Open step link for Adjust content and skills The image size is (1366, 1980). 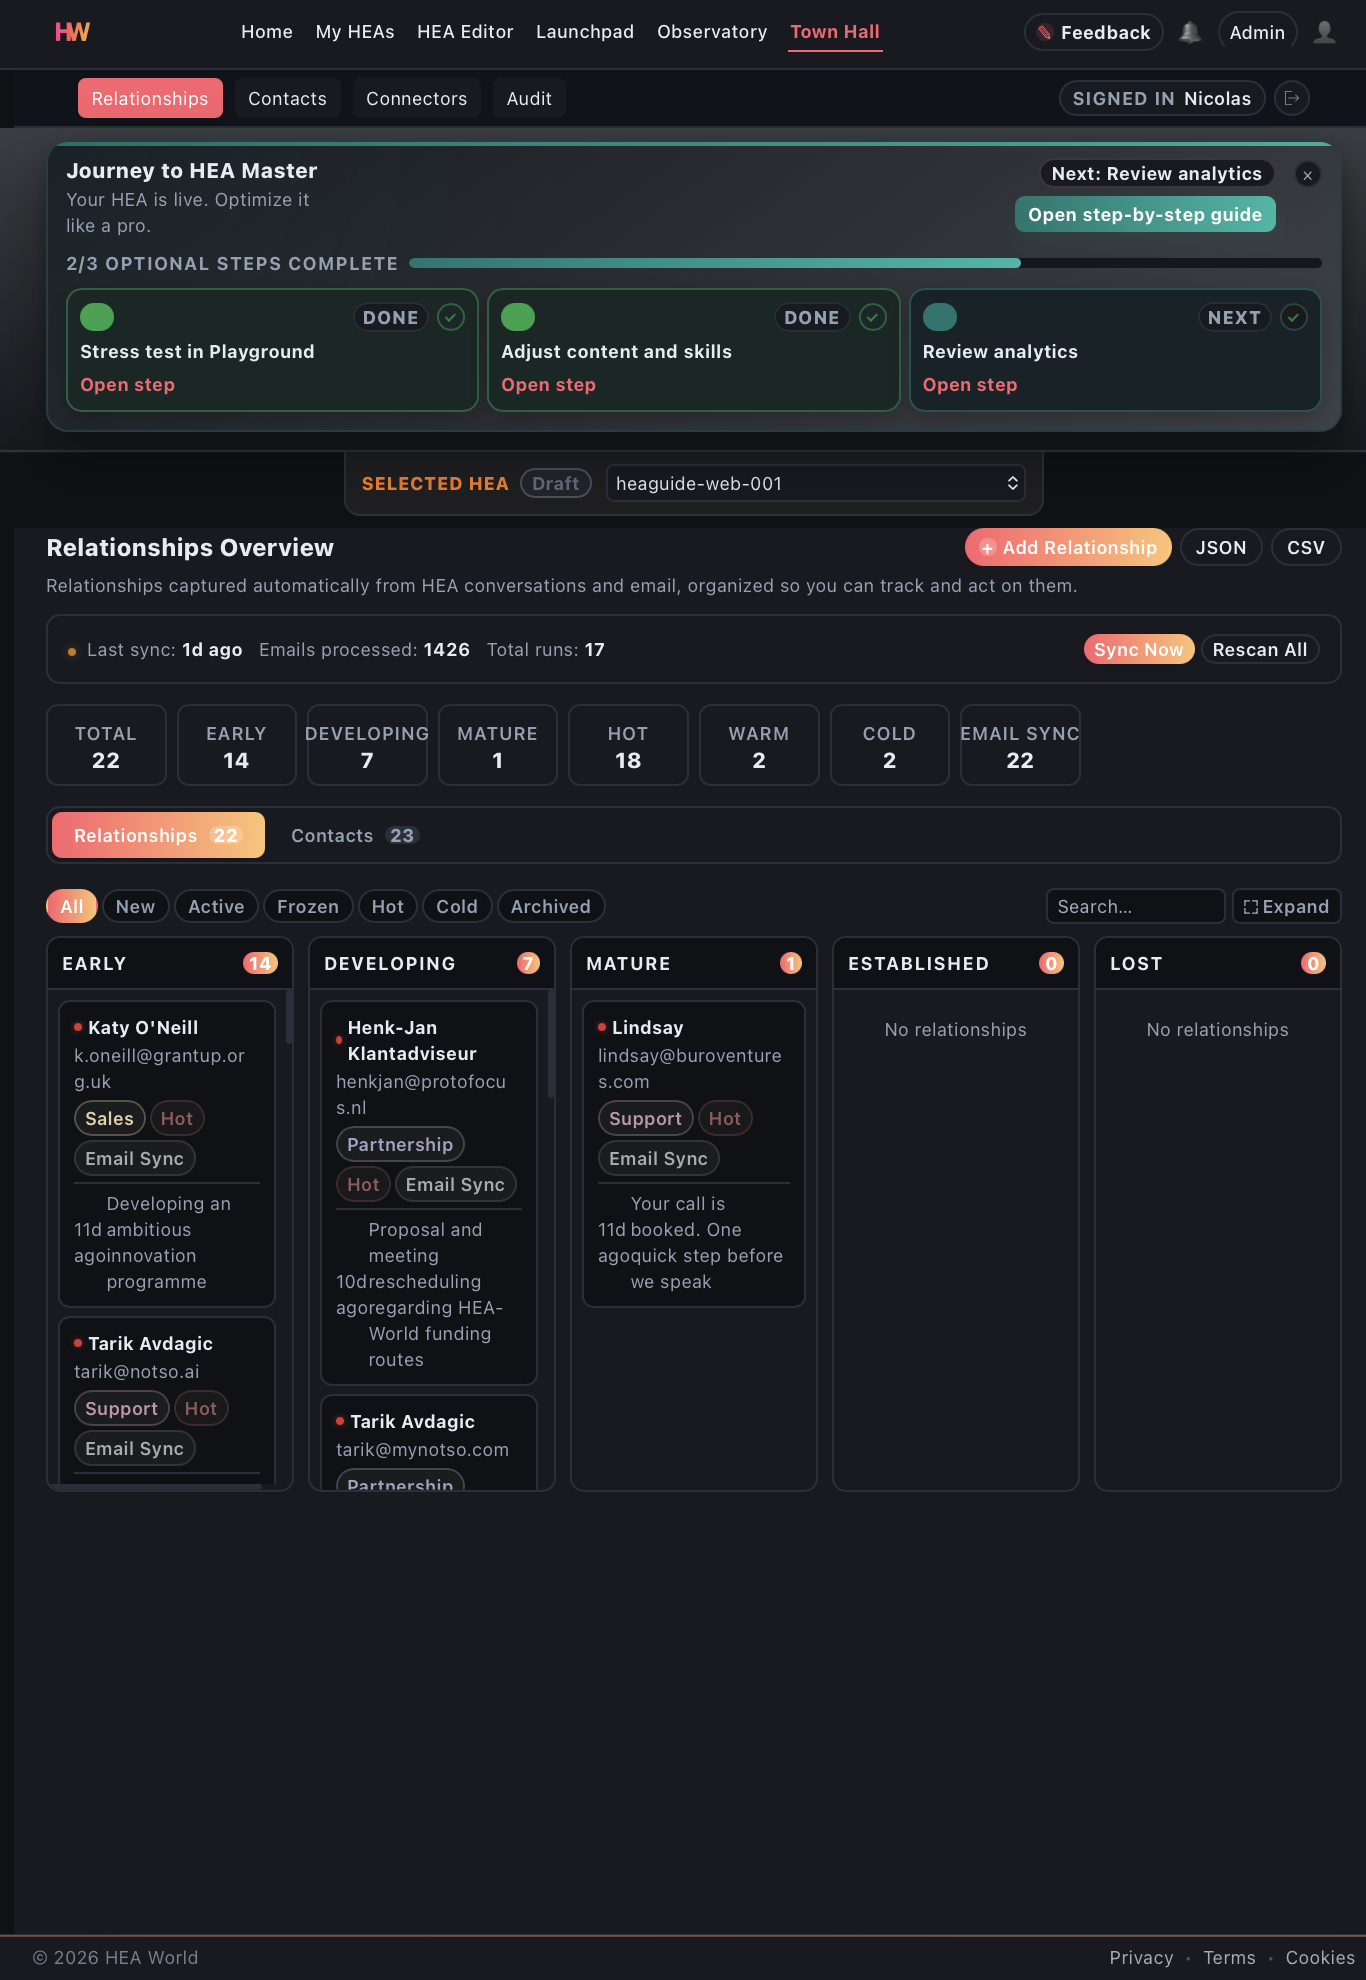tap(548, 385)
